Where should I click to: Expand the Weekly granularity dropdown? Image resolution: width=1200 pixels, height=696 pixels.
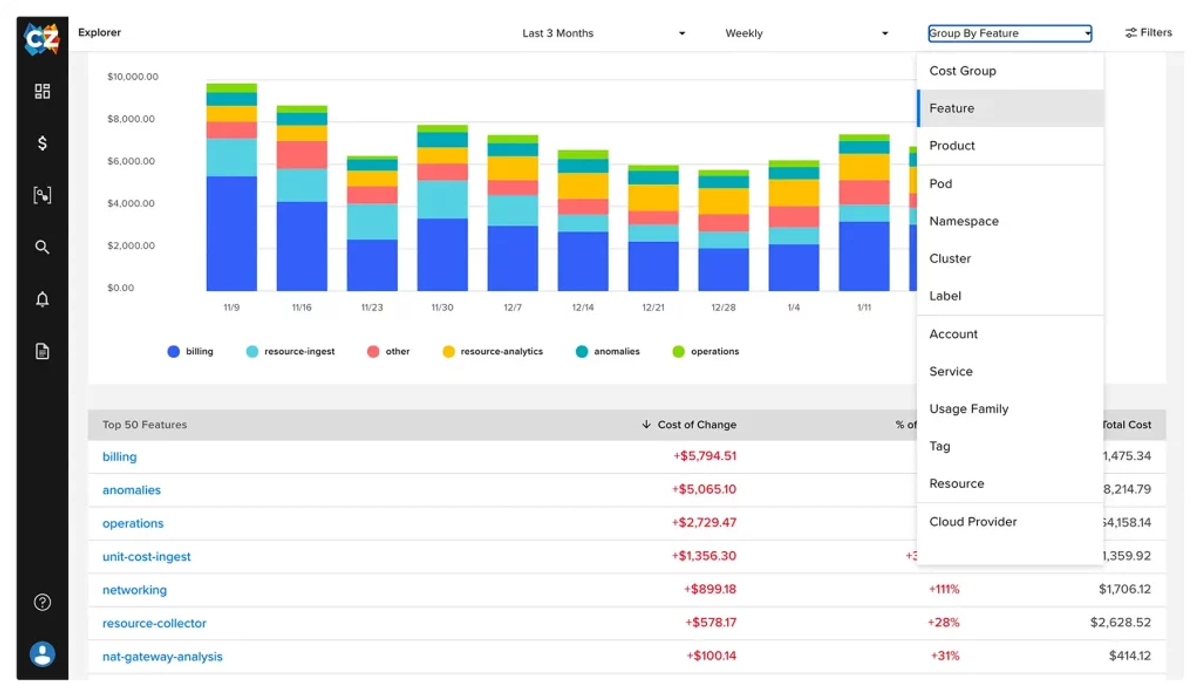click(806, 33)
